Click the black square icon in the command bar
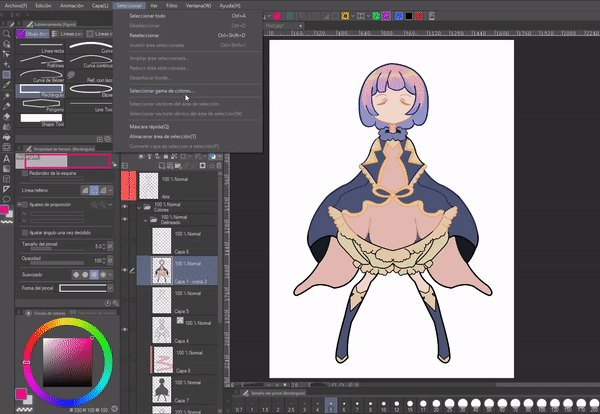Screen dimensions: 600x414 (x=409, y=16)
